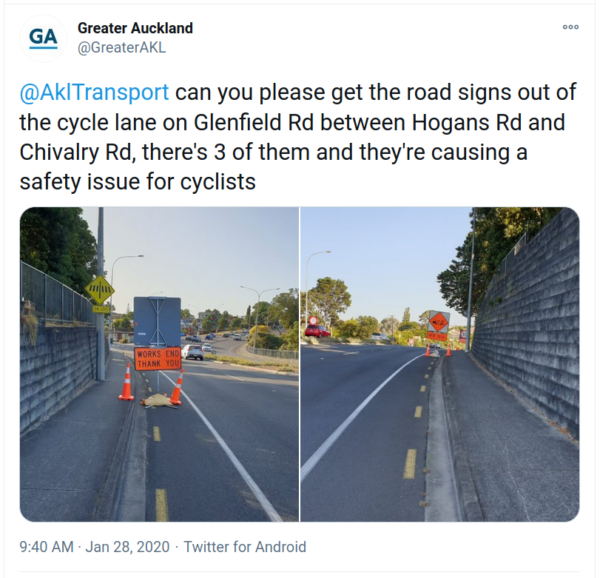Click the grey sign back panel in left photo
This screenshot has height=578, width=600.
157,322
